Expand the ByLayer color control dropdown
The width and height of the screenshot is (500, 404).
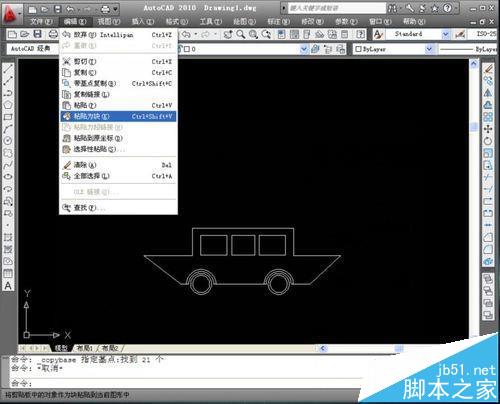[430, 49]
